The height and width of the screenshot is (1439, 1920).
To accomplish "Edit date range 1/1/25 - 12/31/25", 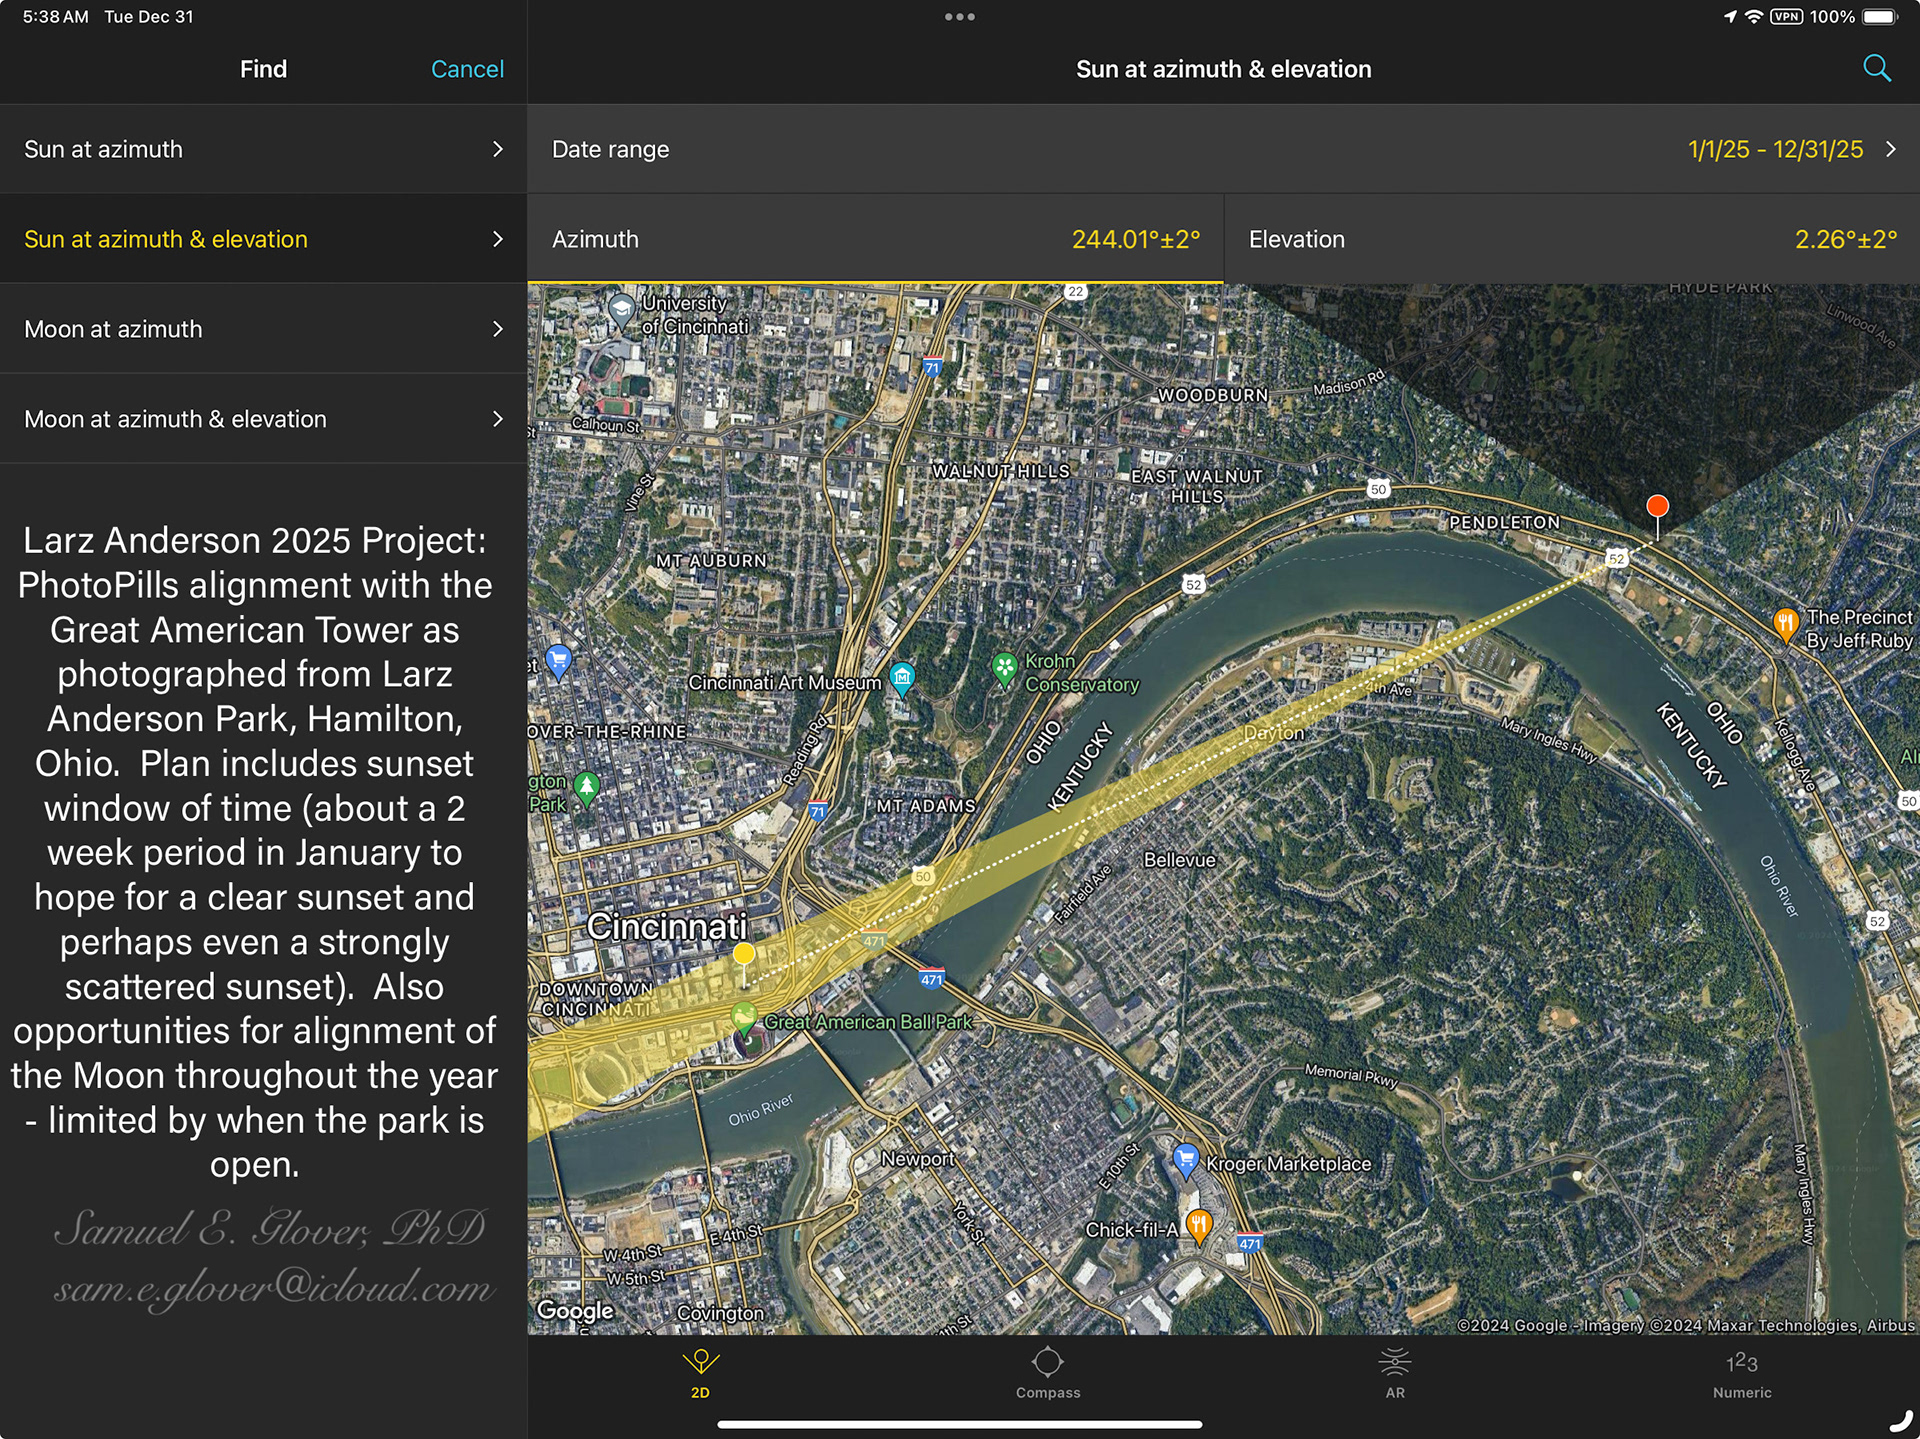I will pos(1775,149).
